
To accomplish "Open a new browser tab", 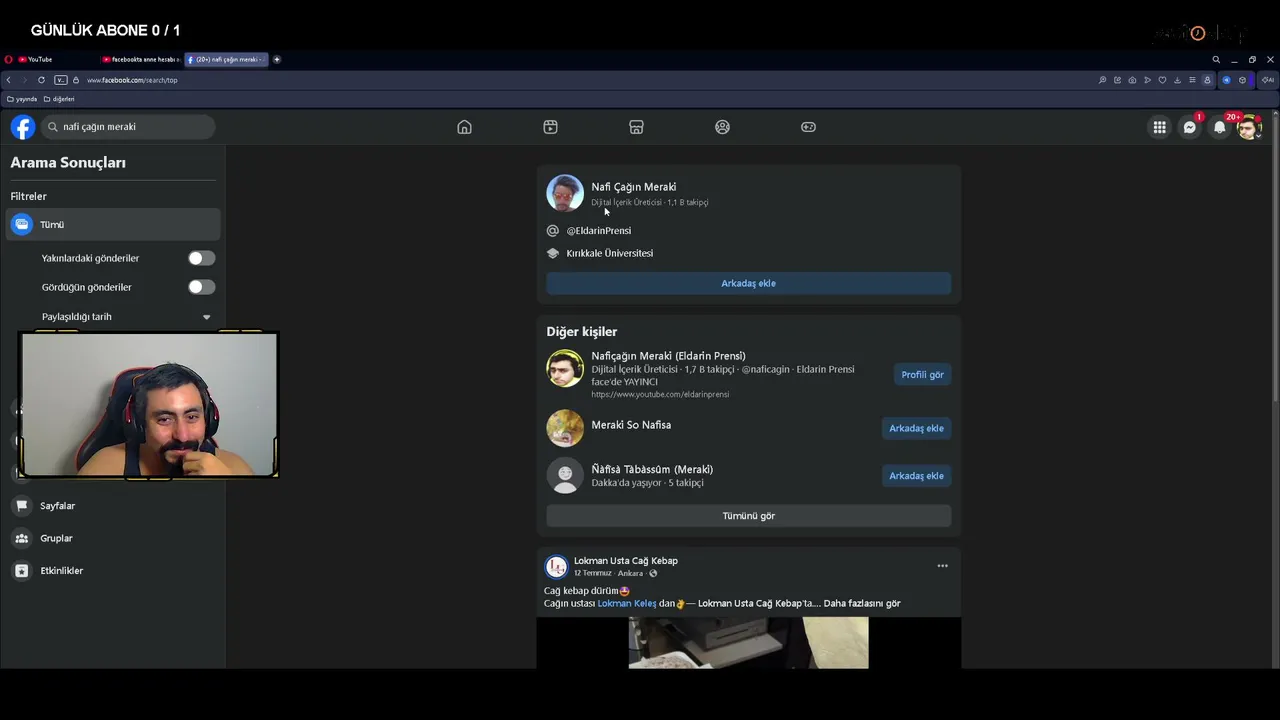I will 277,59.
